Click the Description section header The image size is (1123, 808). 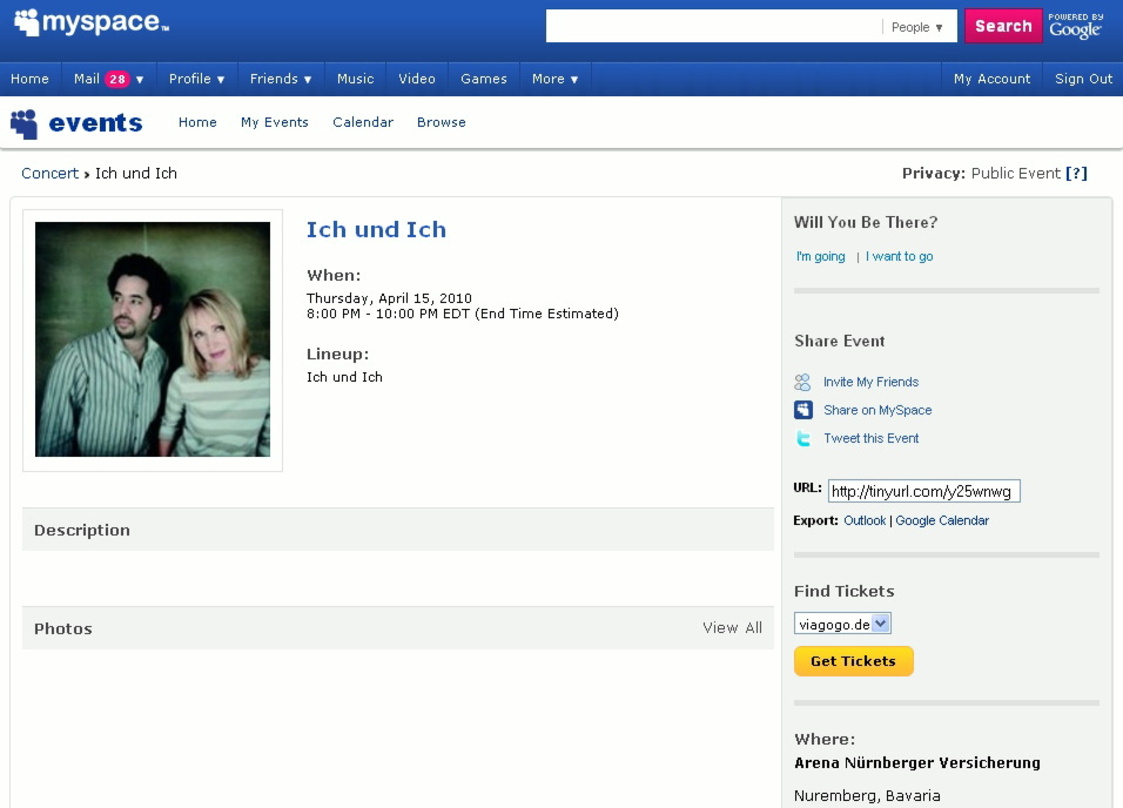(x=398, y=530)
